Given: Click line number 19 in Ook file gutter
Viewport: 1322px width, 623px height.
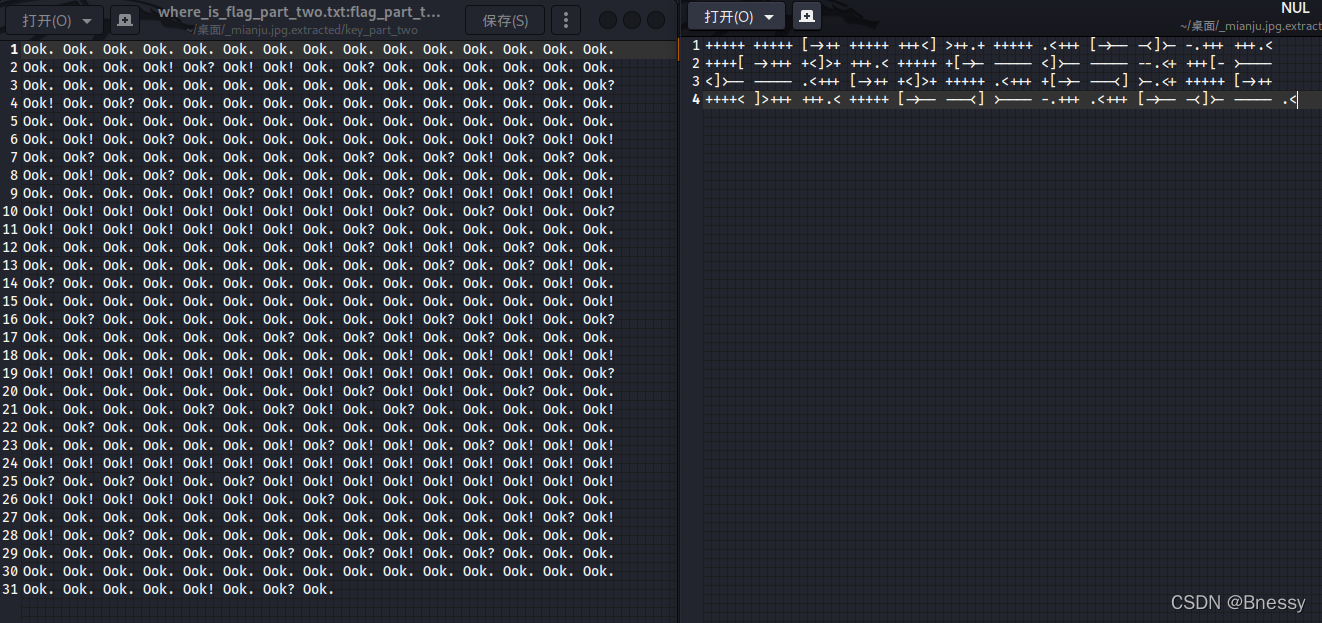Looking at the screenshot, I should click(10, 373).
